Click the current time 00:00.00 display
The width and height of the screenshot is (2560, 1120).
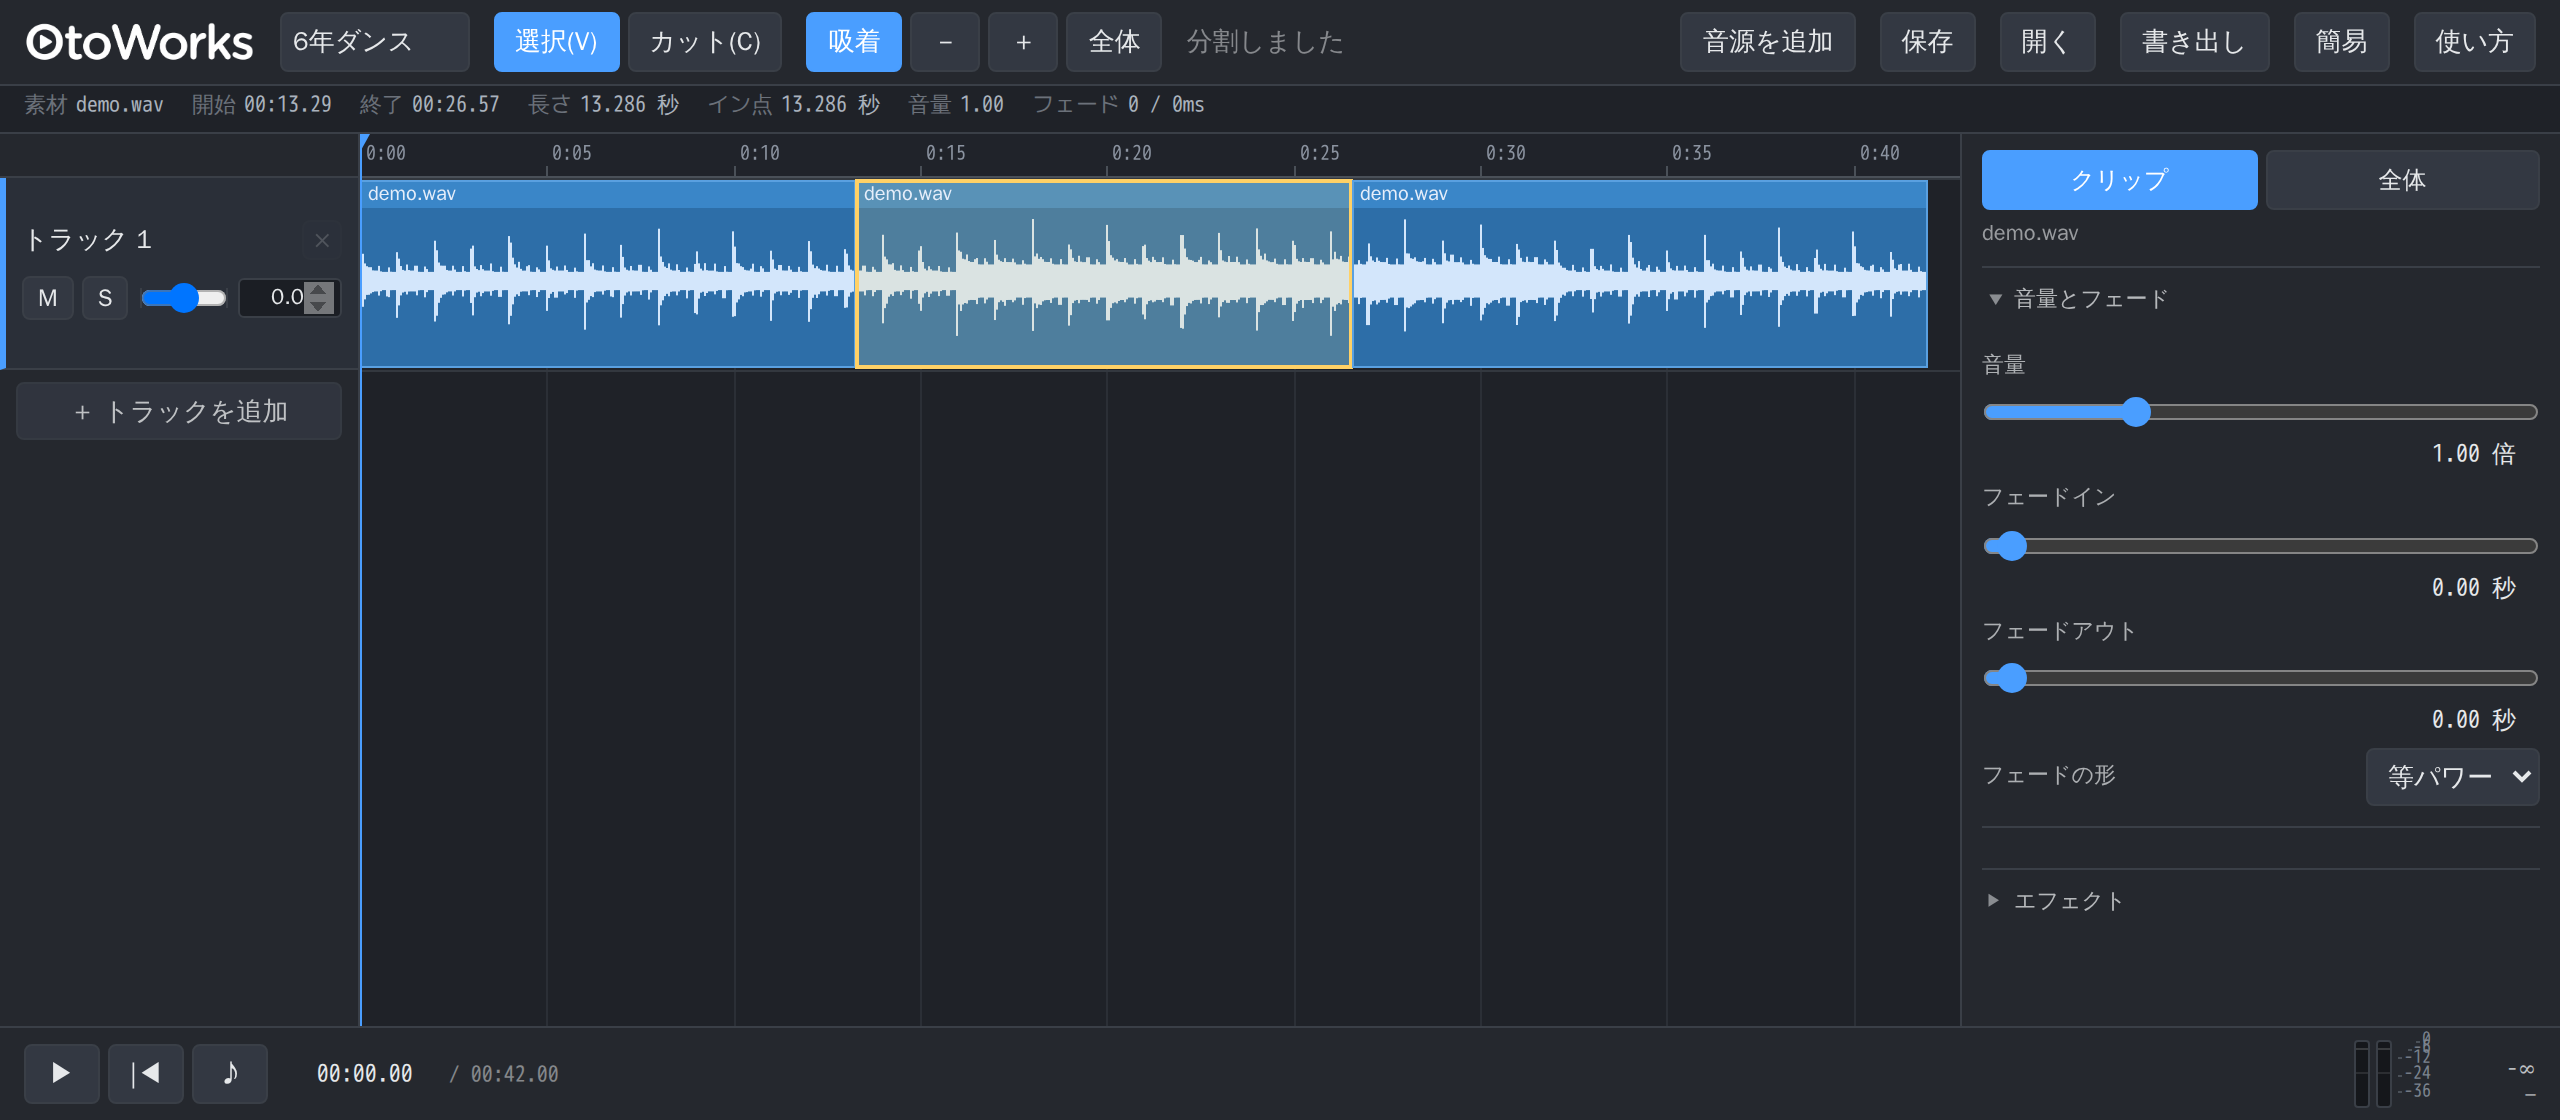[364, 1074]
